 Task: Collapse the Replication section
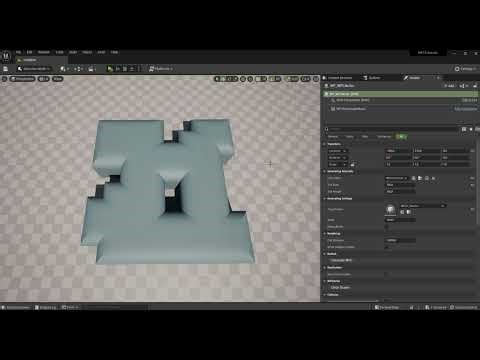[x=324, y=268]
